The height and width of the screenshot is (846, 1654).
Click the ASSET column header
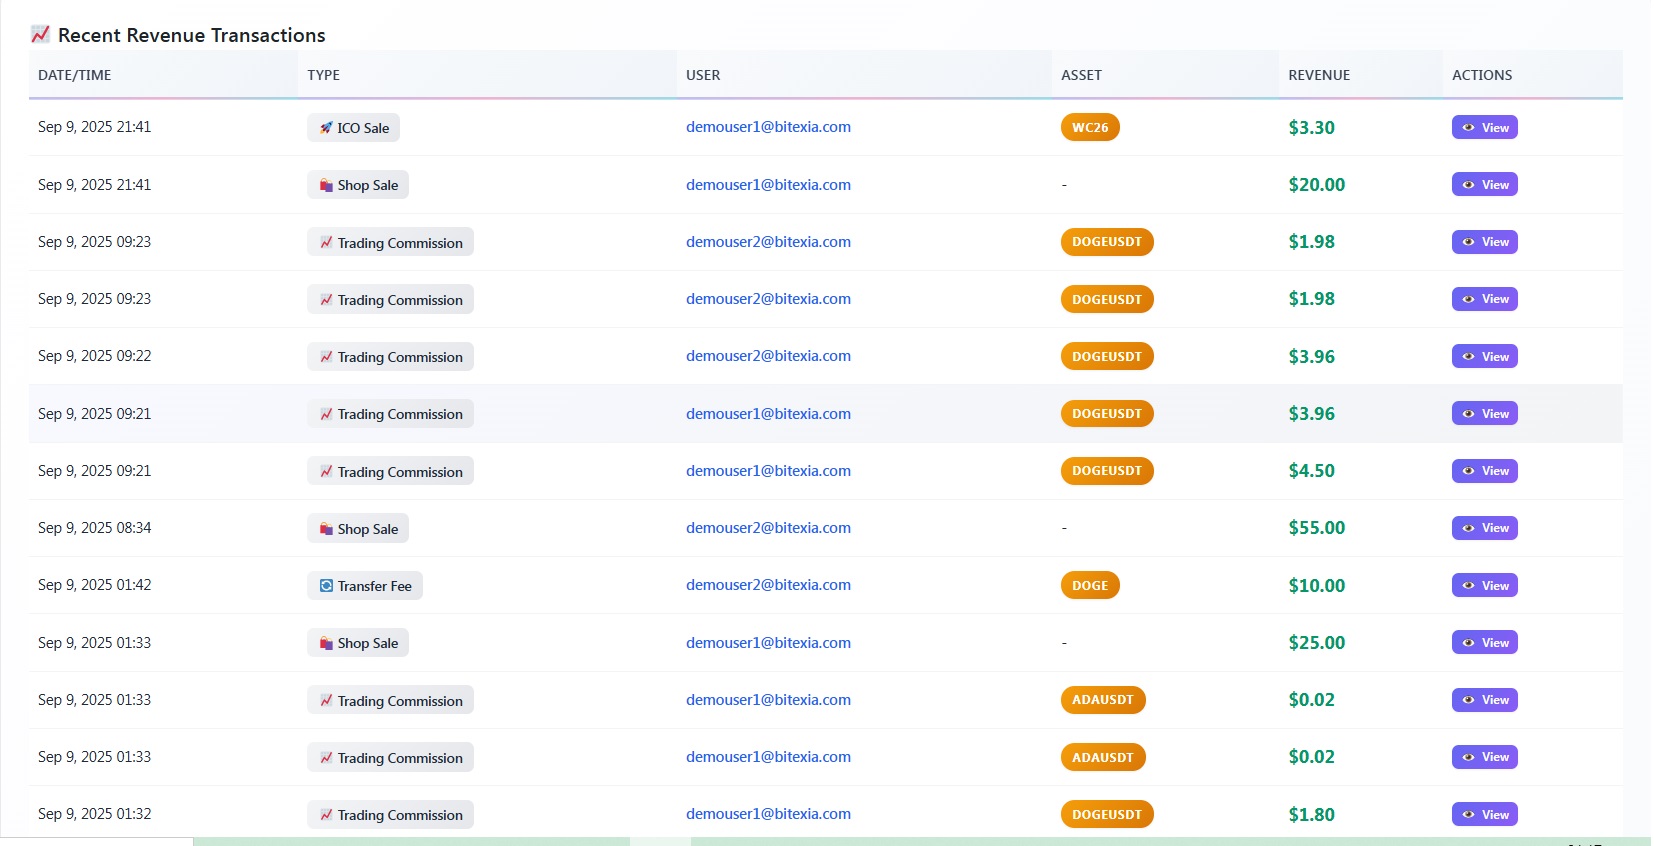[1081, 75]
